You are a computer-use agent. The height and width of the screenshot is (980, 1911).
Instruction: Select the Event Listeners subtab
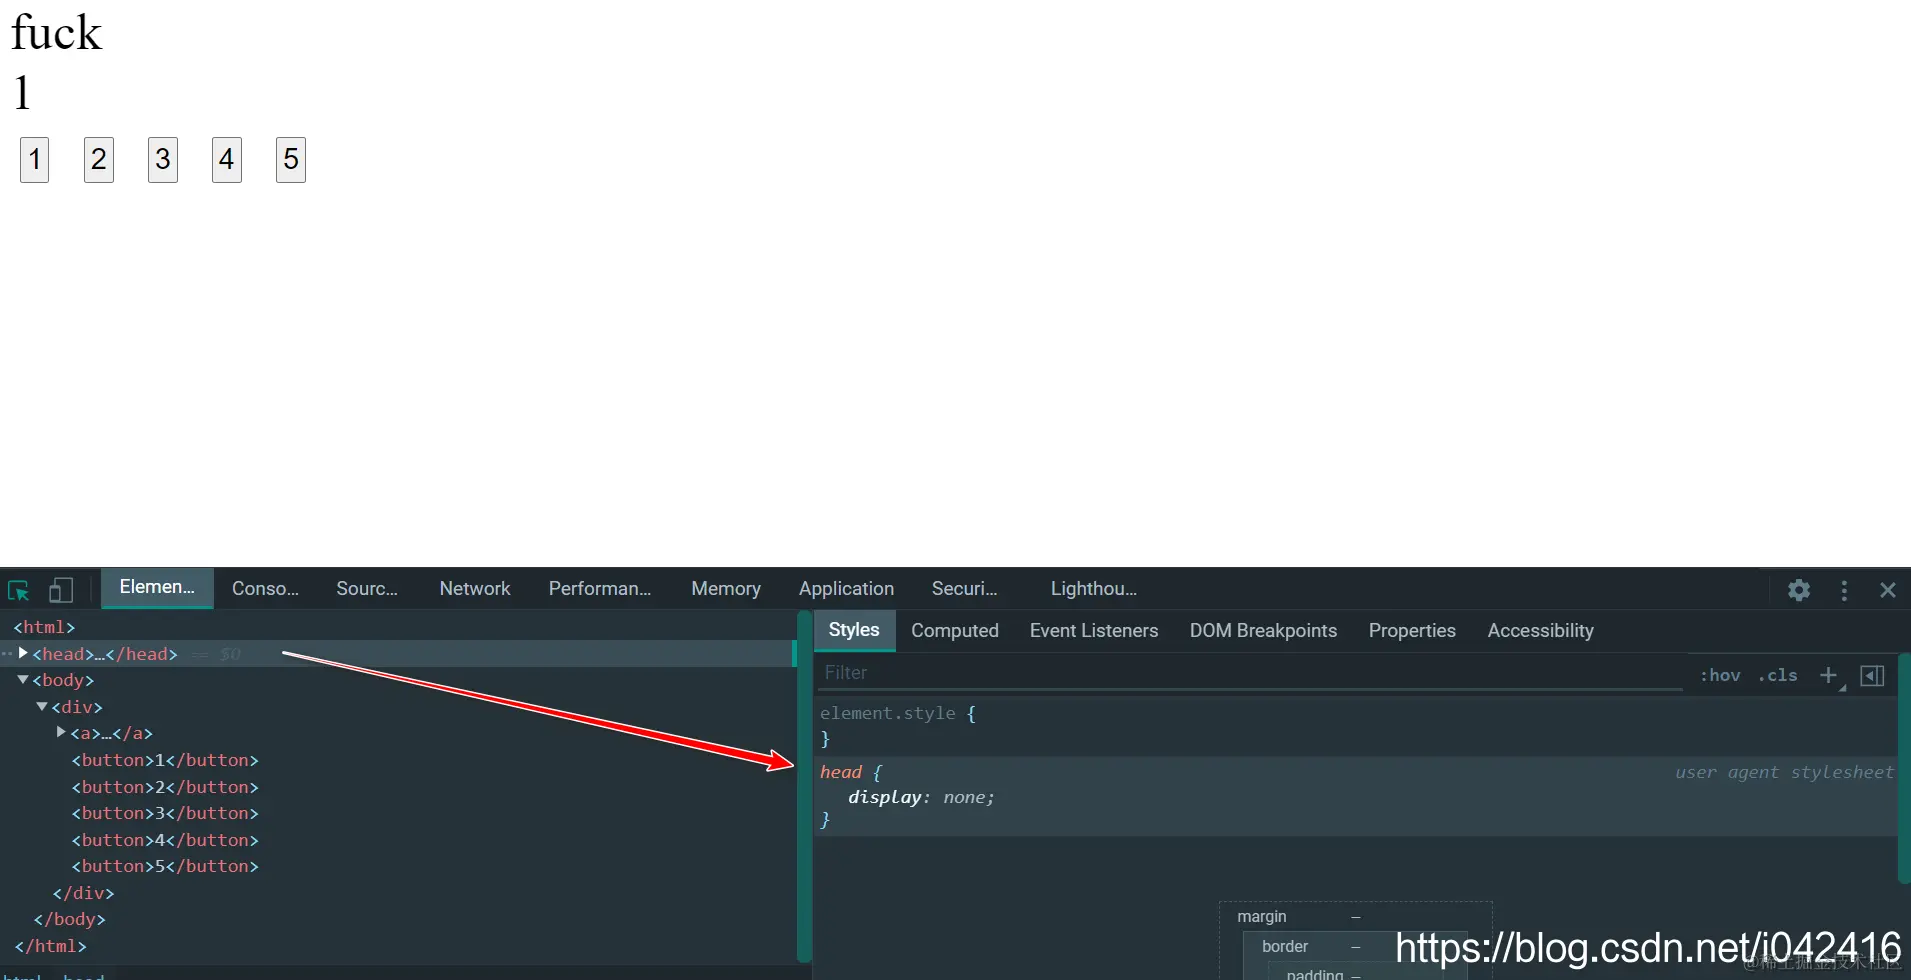pos(1094,631)
